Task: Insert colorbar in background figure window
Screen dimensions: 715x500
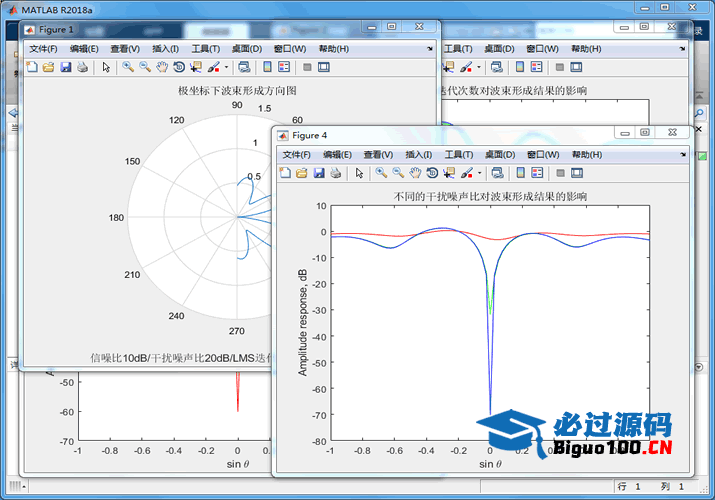Action: pyautogui.click(x=520, y=67)
